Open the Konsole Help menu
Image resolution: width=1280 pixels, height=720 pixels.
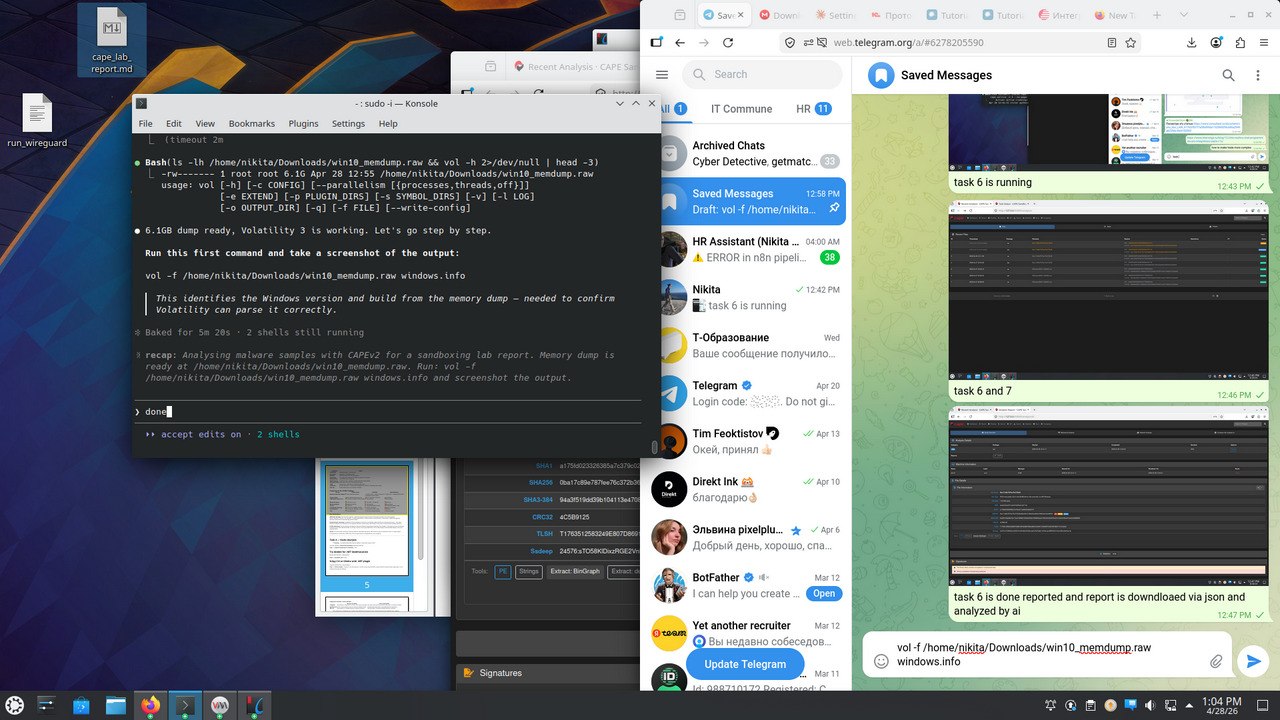[x=388, y=124]
